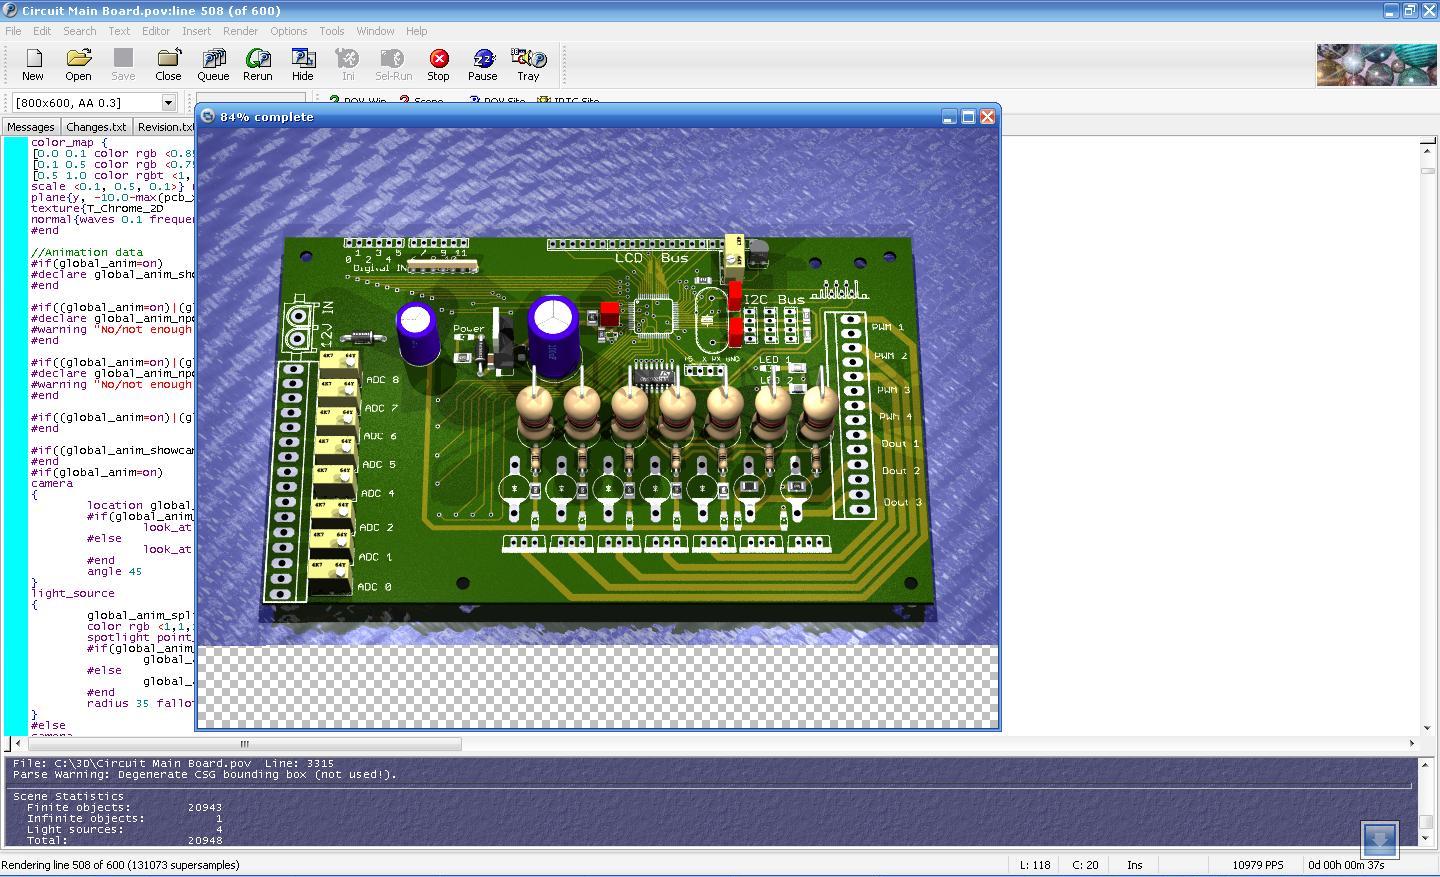Image resolution: width=1440 pixels, height=877 pixels.
Task: Open the Options menu
Action: [288, 31]
